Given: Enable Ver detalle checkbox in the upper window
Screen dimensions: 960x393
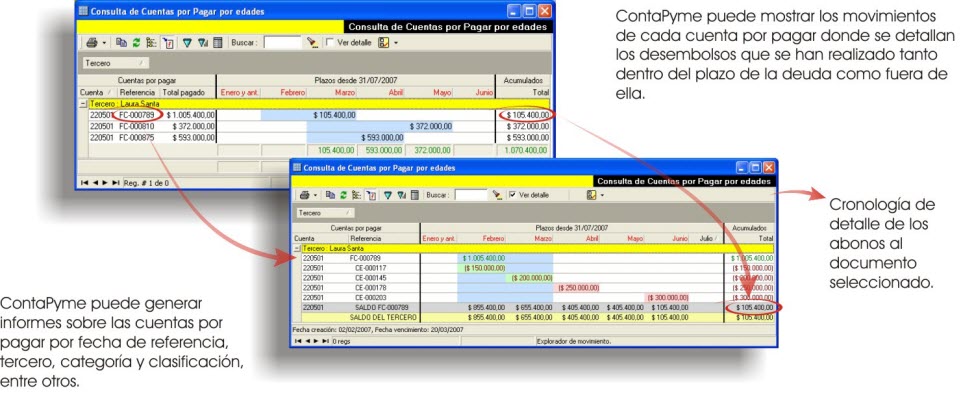Looking at the screenshot, I should coord(330,42).
